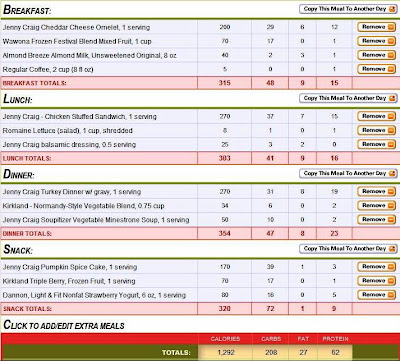Remove Jenny Craig Turkey Dinner w/ gravy

click(x=376, y=192)
